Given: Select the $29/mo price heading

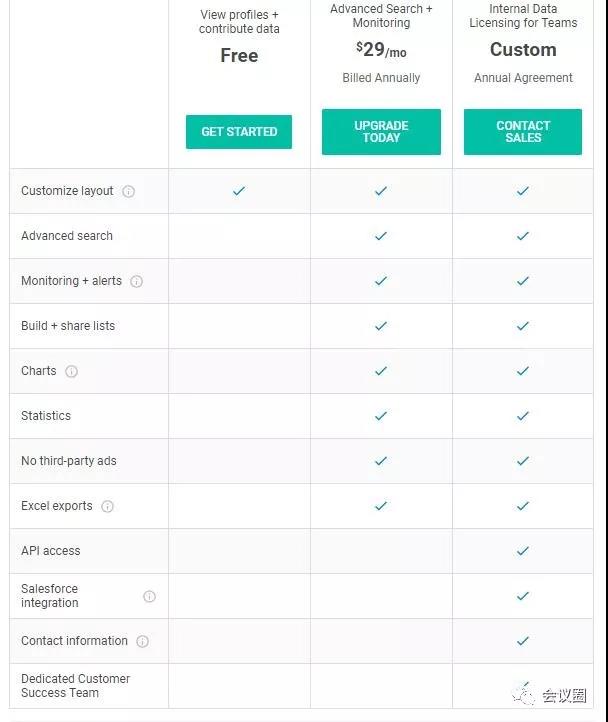Looking at the screenshot, I should 381,50.
